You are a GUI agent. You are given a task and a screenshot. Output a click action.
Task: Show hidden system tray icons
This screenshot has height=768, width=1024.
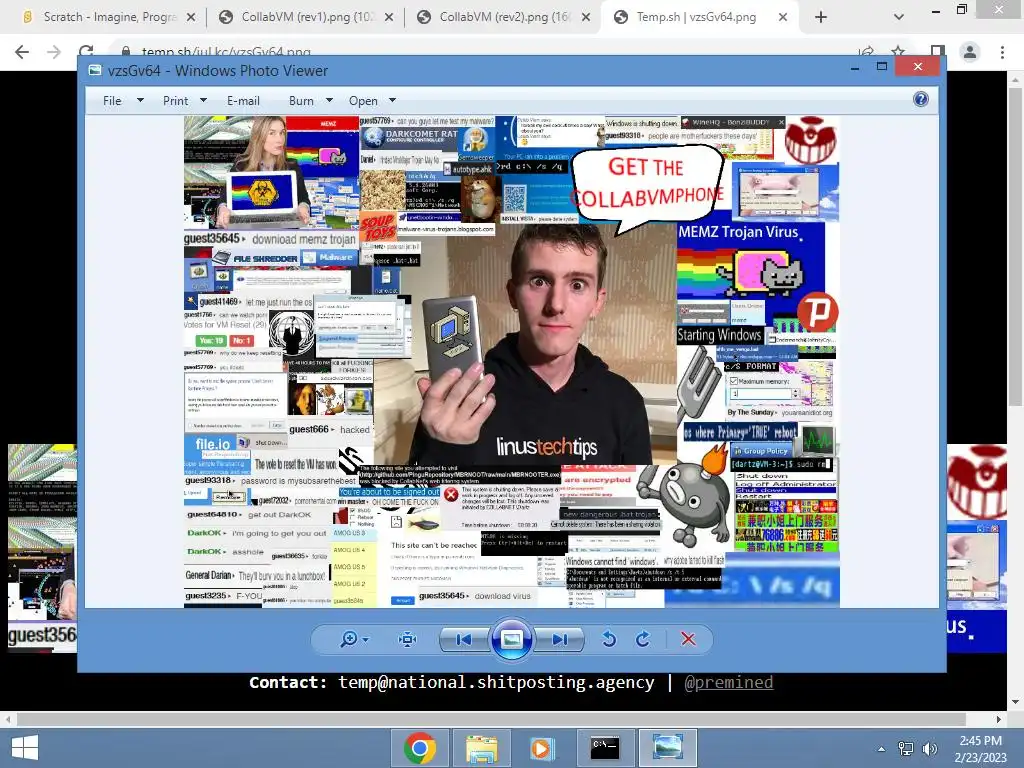(882, 749)
